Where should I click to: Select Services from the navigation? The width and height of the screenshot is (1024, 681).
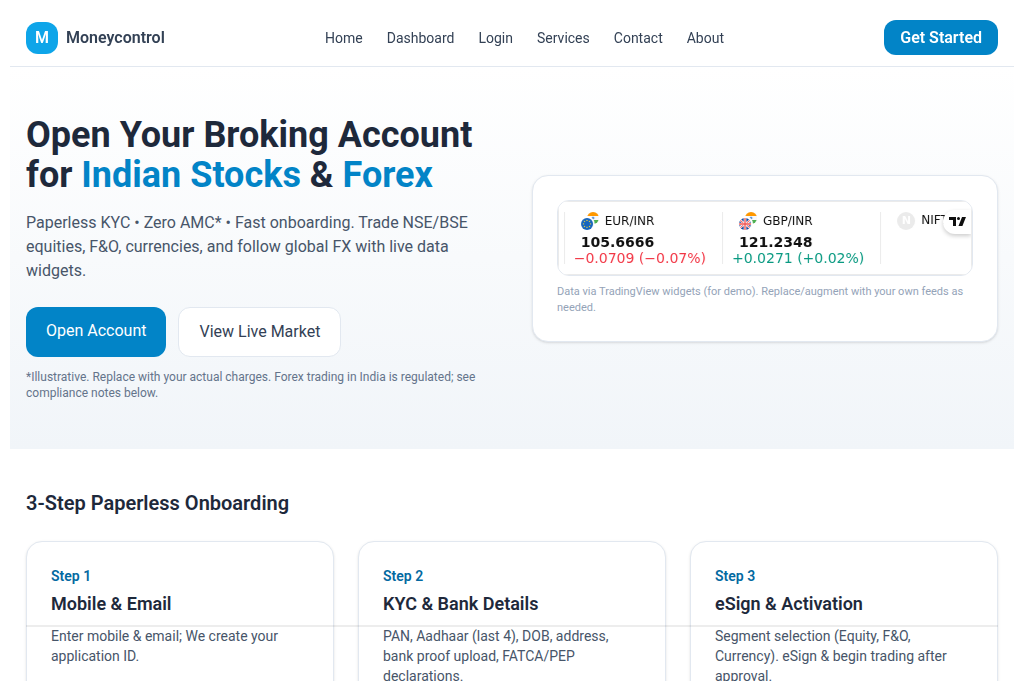coord(562,38)
